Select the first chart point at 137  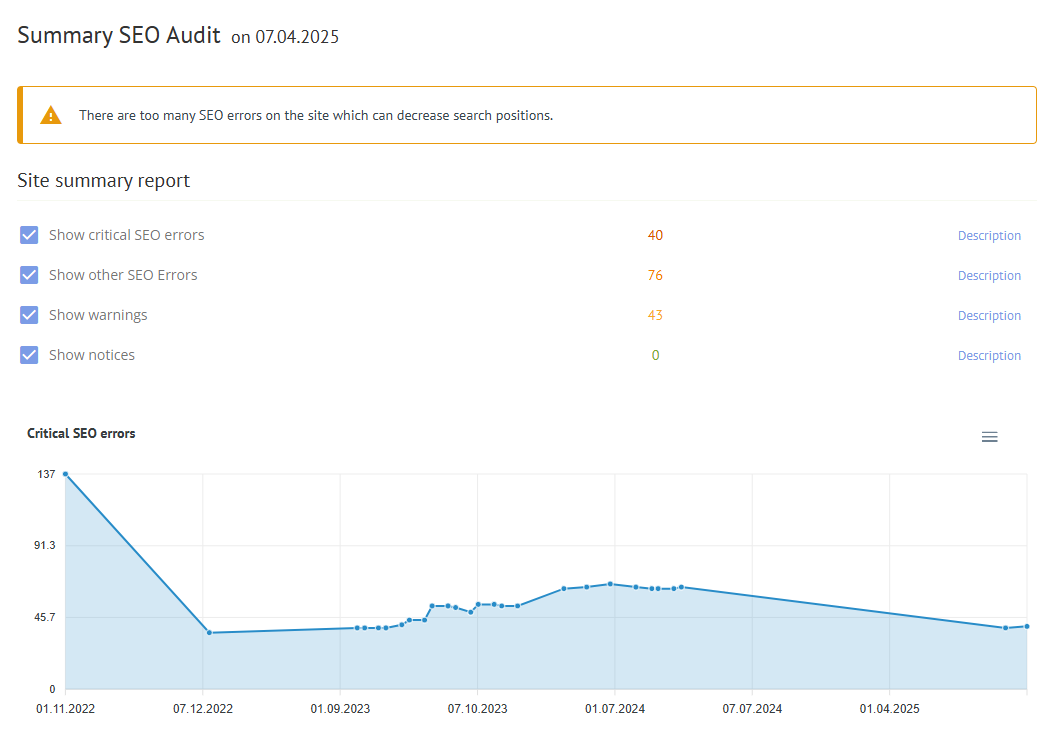(66, 474)
